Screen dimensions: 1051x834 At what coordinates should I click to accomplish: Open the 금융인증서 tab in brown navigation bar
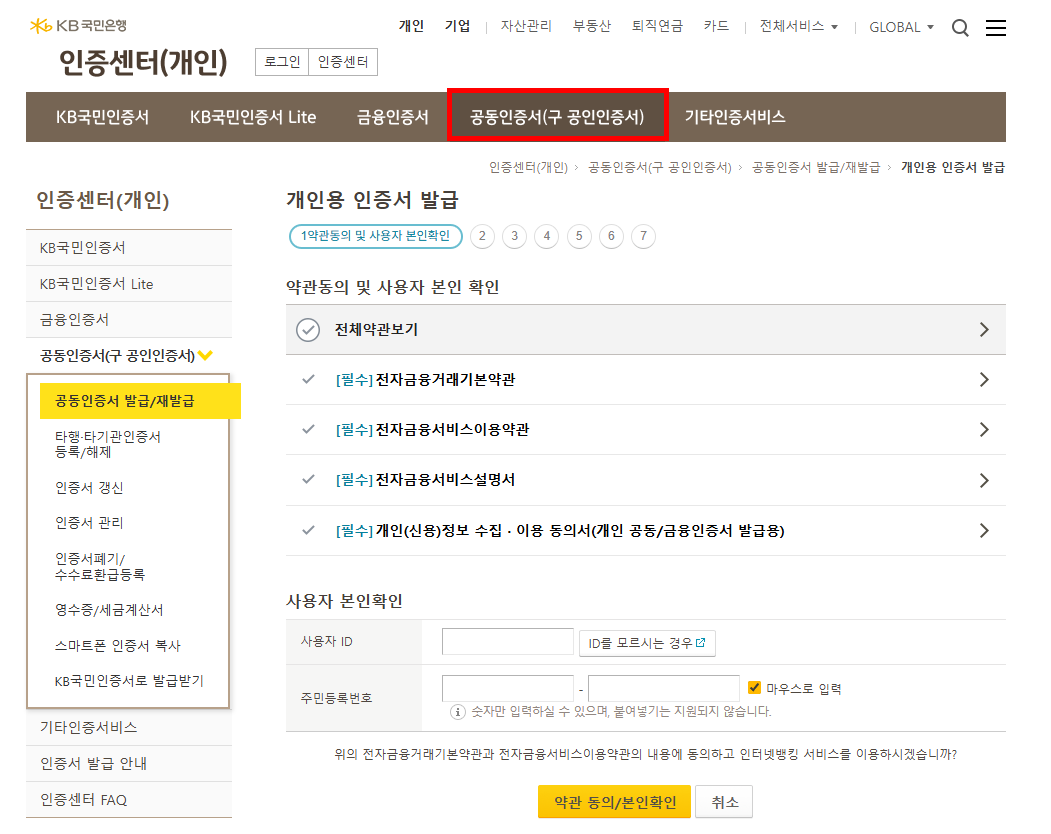pyautogui.click(x=392, y=117)
